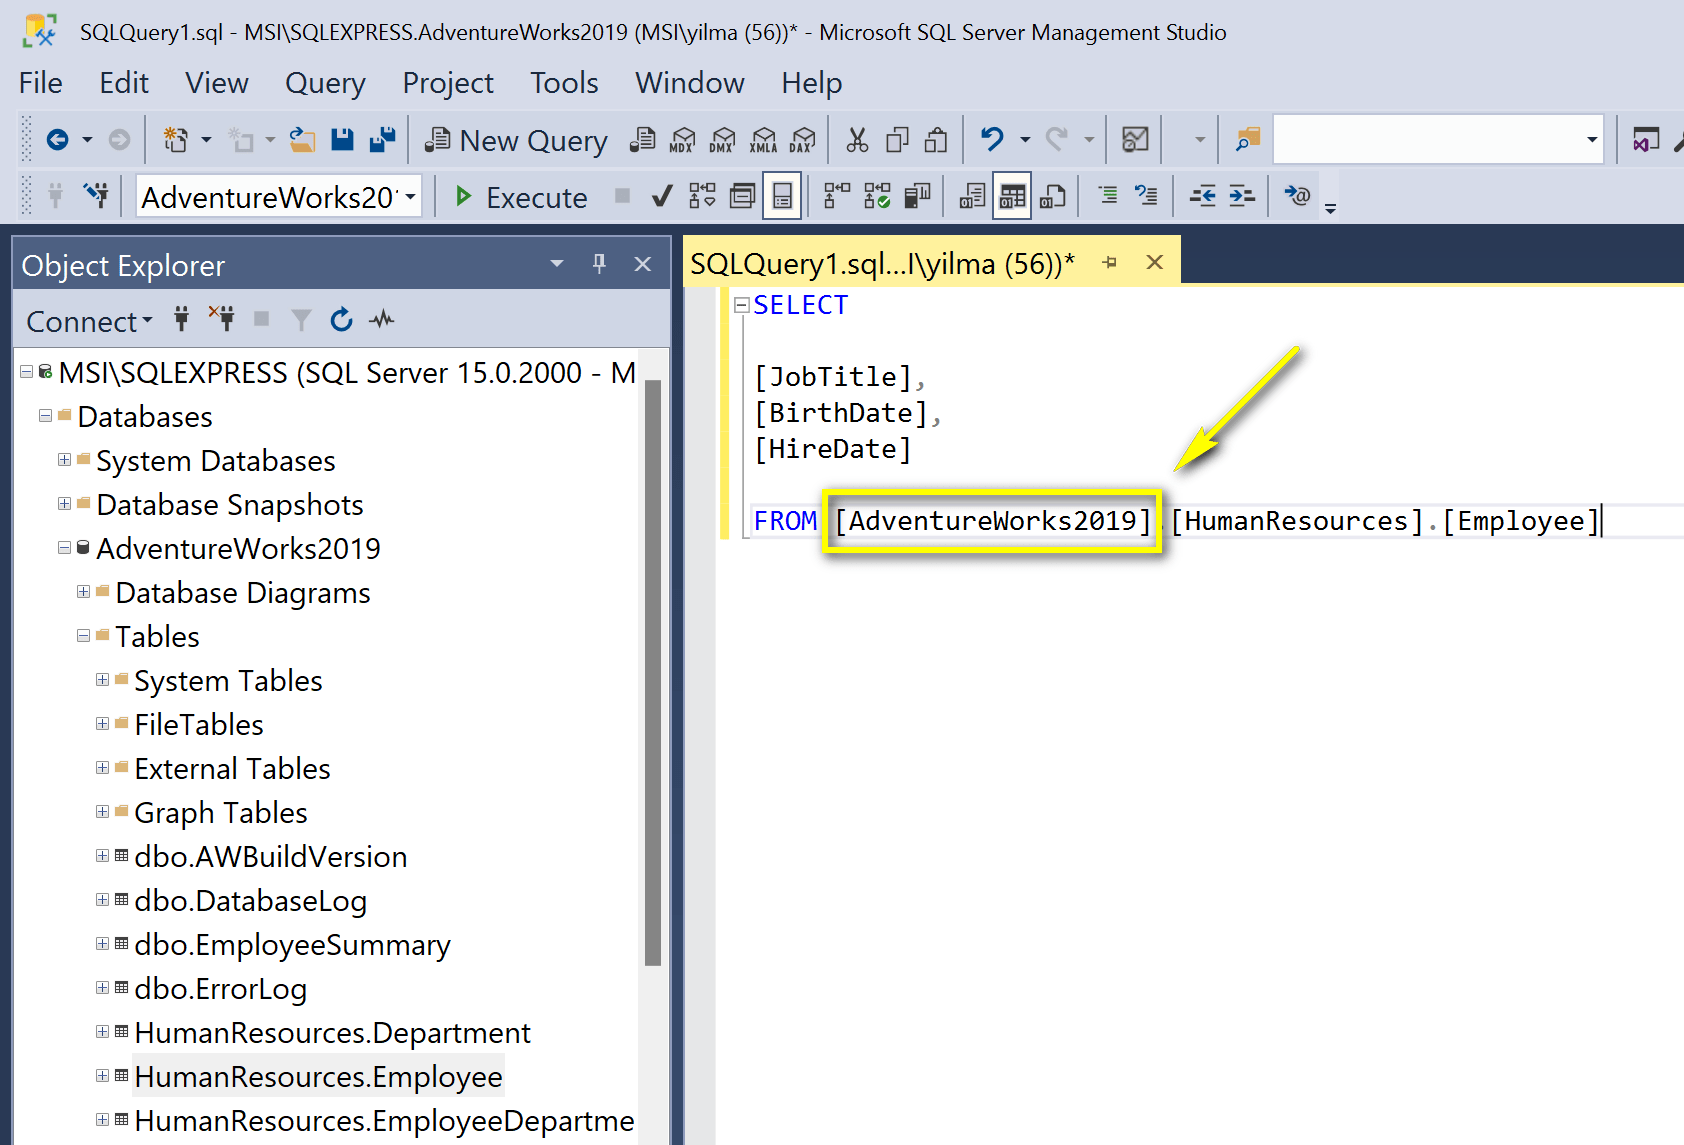Toggle Results to Text option
This screenshot has width=1684, height=1145.
point(972,196)
